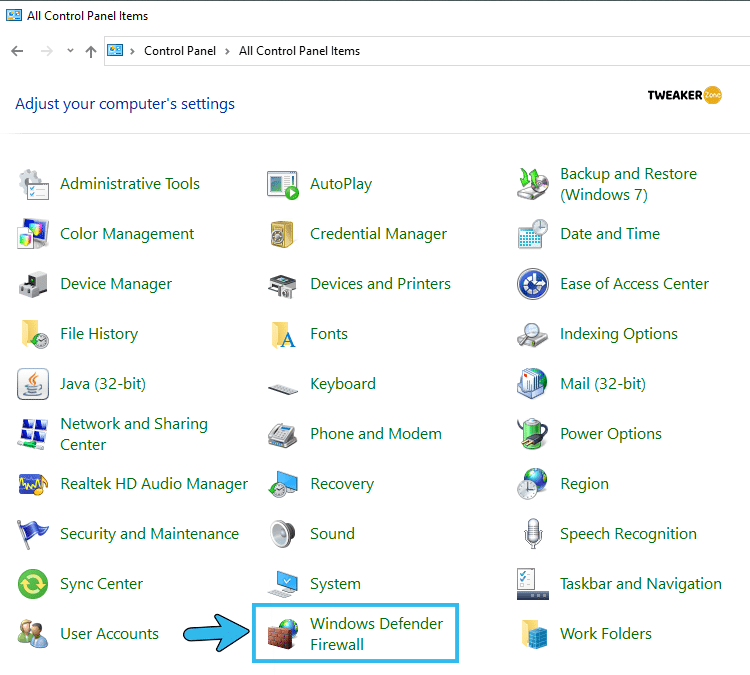Click the Color Management icon
Screen dimensions: 750x675
point(33,234)
